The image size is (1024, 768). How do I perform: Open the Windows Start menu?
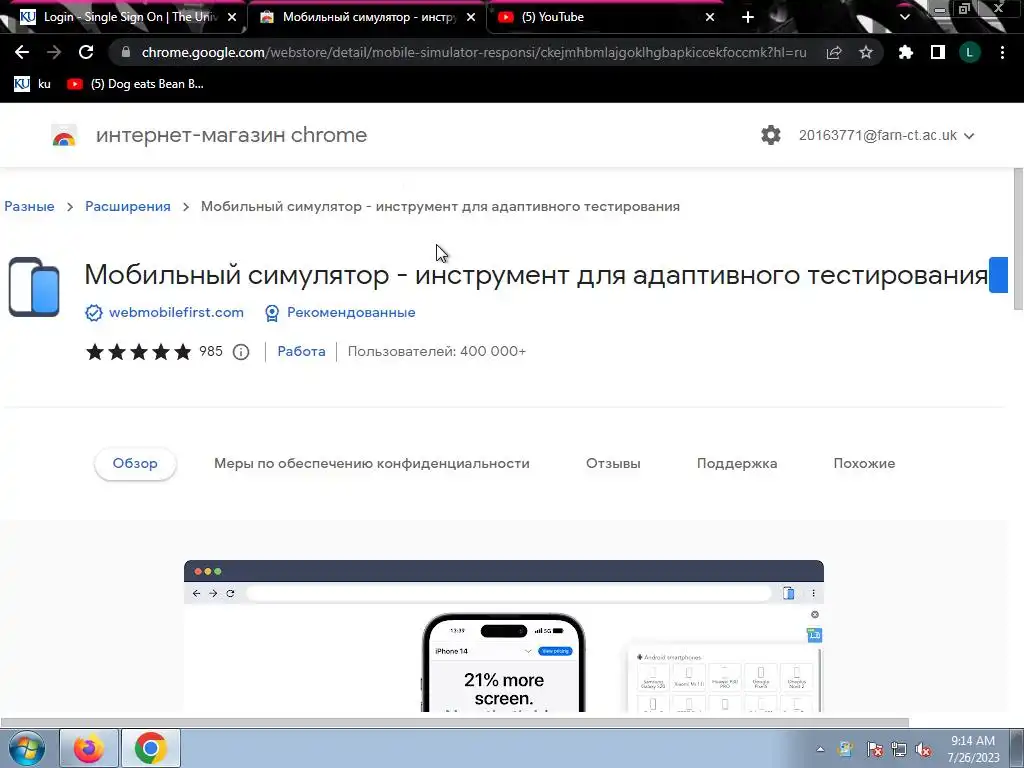click(27, 748)
